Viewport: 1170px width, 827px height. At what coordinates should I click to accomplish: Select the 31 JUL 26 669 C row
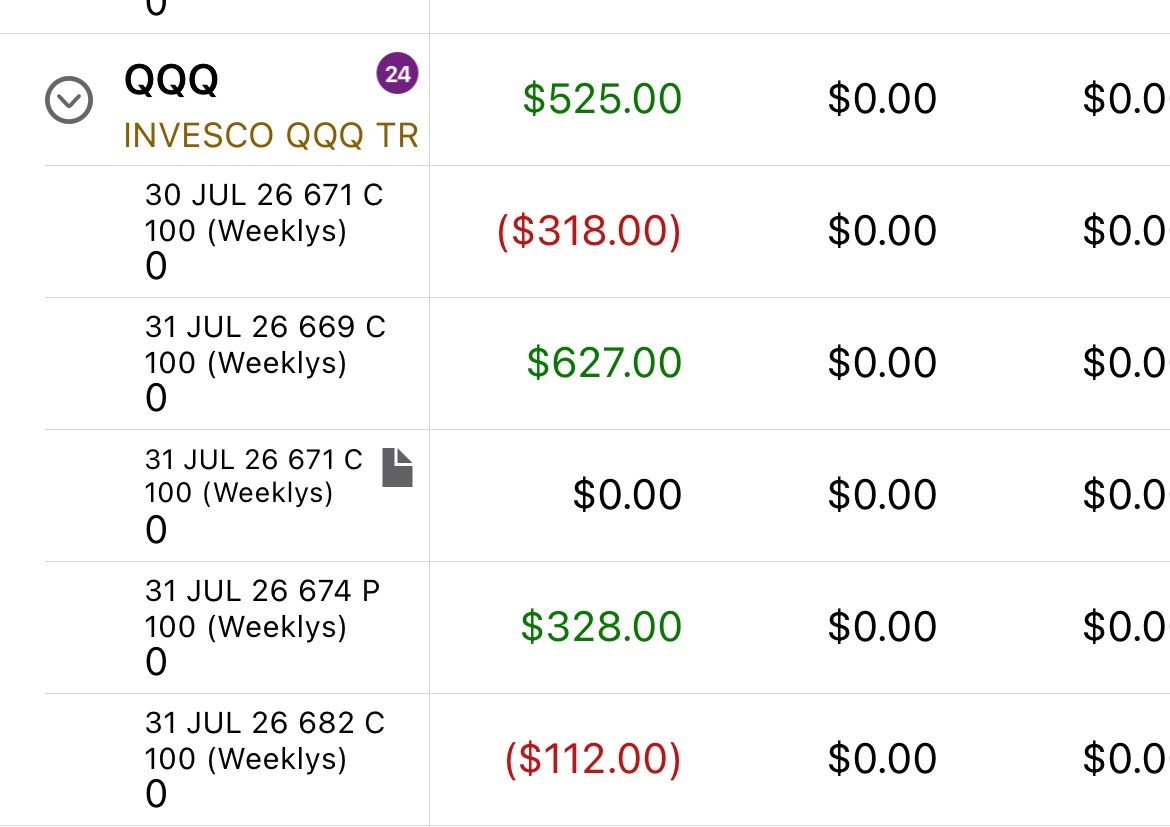pyautogui.click(x=607, y=363)
